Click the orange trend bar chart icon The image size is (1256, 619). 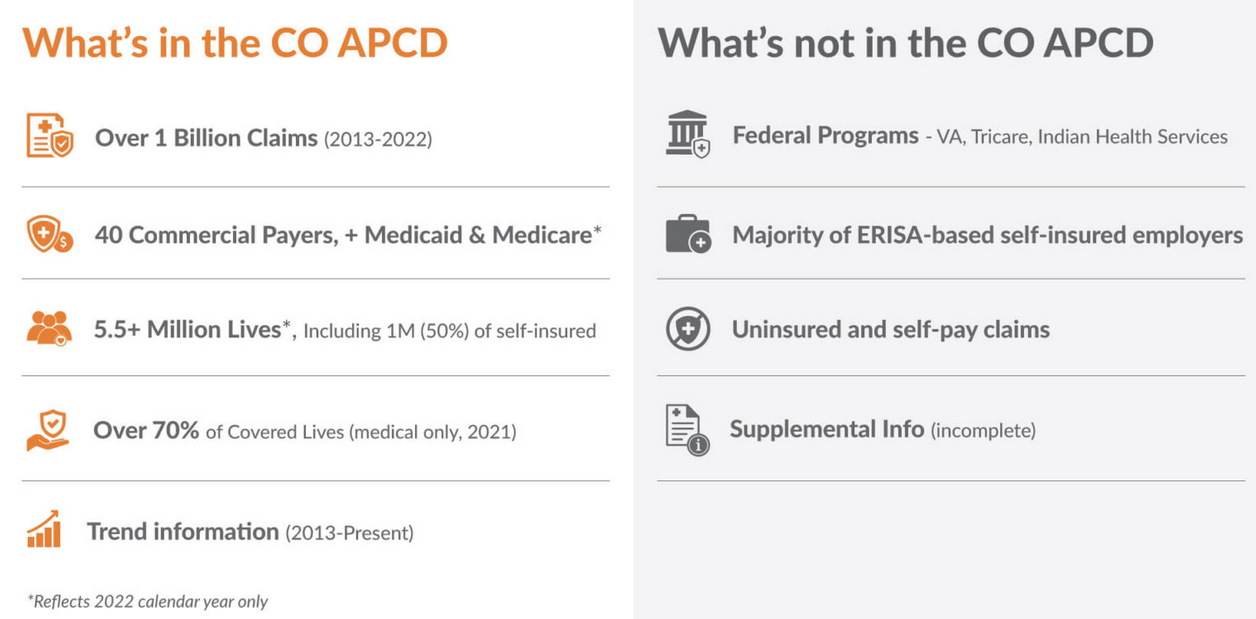click(44, 529)
